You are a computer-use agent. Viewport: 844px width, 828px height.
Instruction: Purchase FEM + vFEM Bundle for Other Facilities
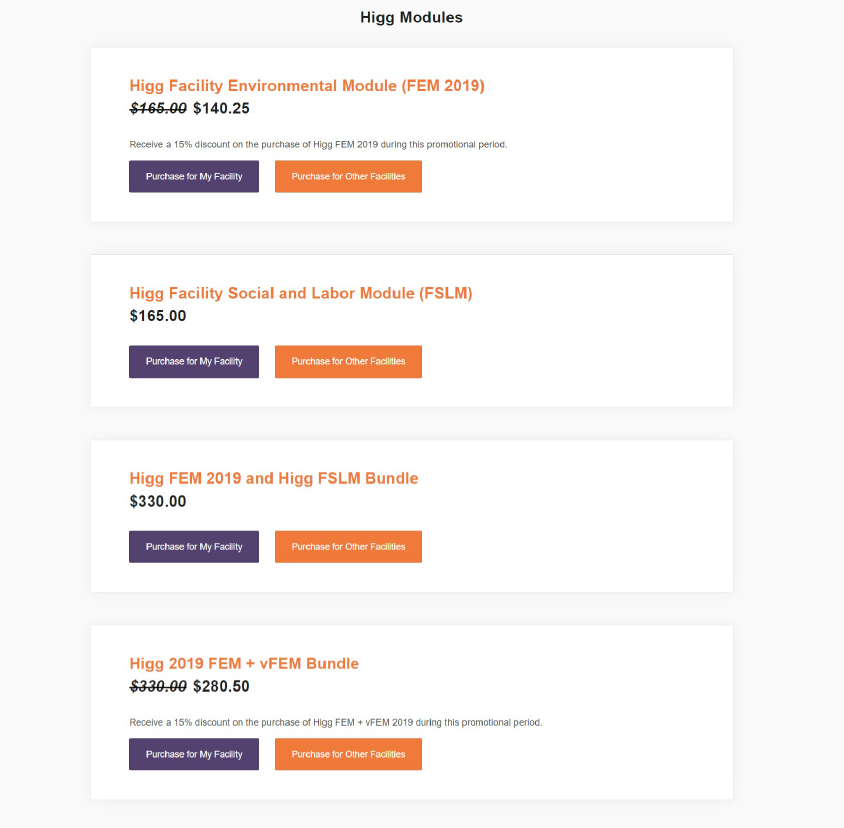pyautogui.click(x=348, y=754)
